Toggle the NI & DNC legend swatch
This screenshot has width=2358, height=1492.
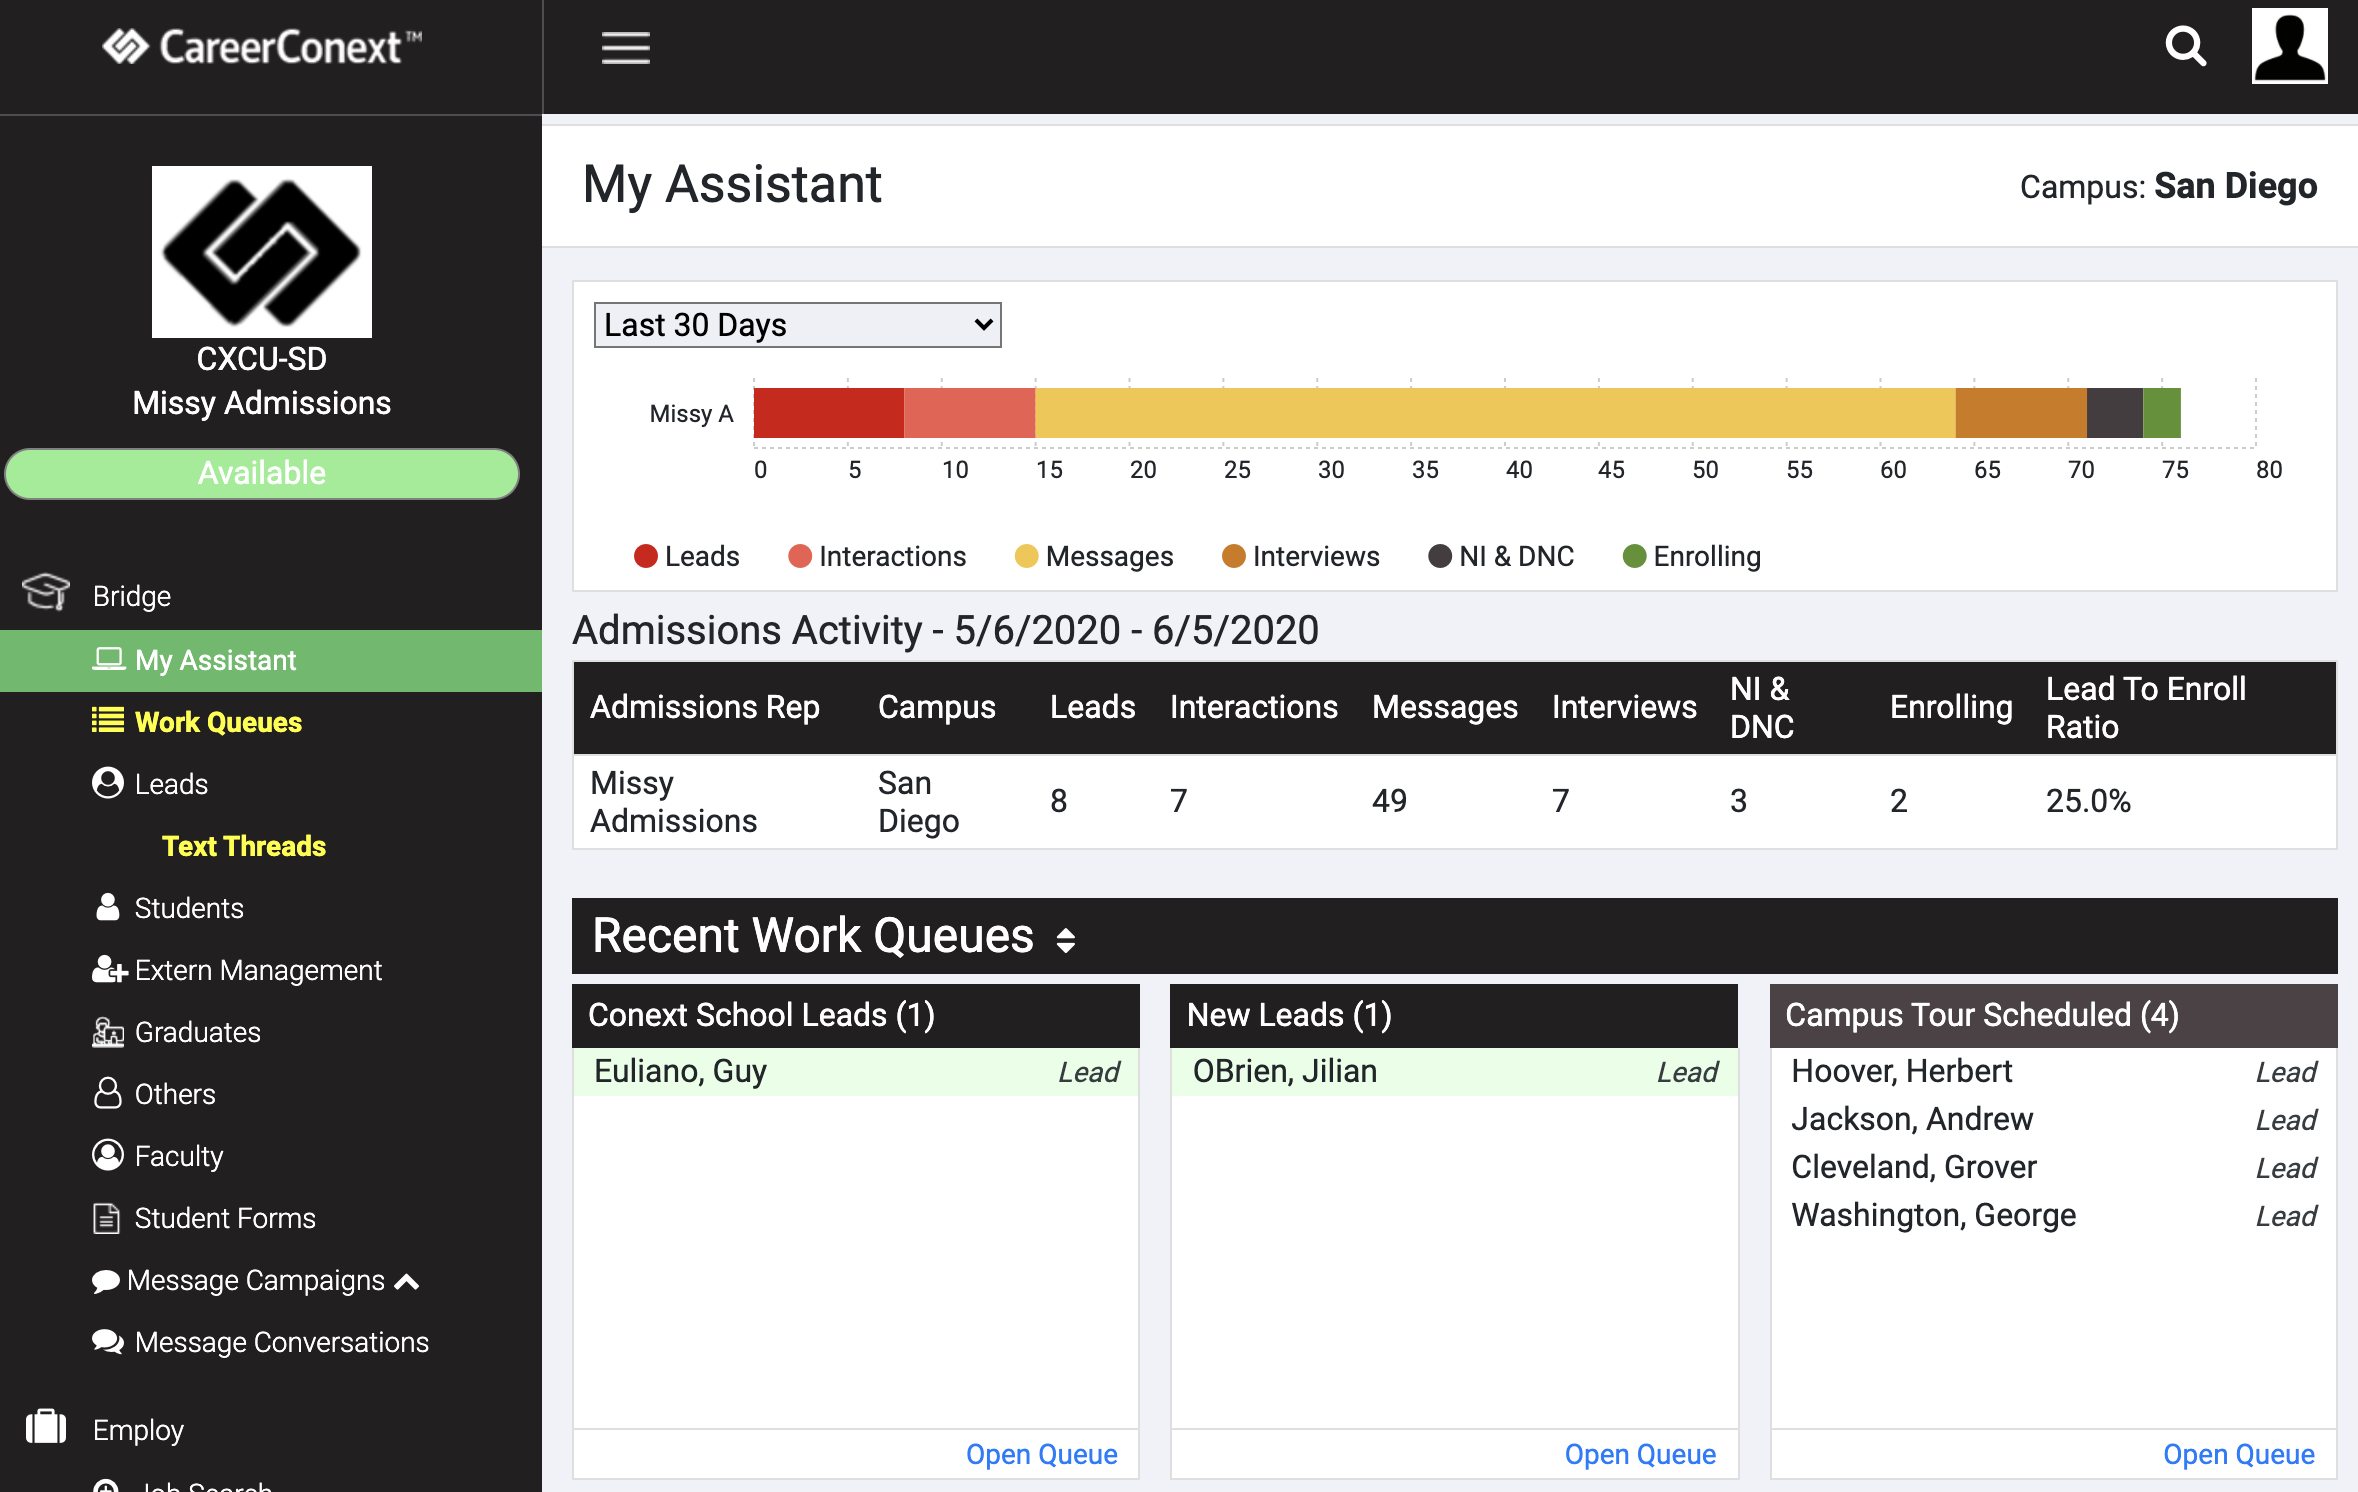[x=1439, y=556]
